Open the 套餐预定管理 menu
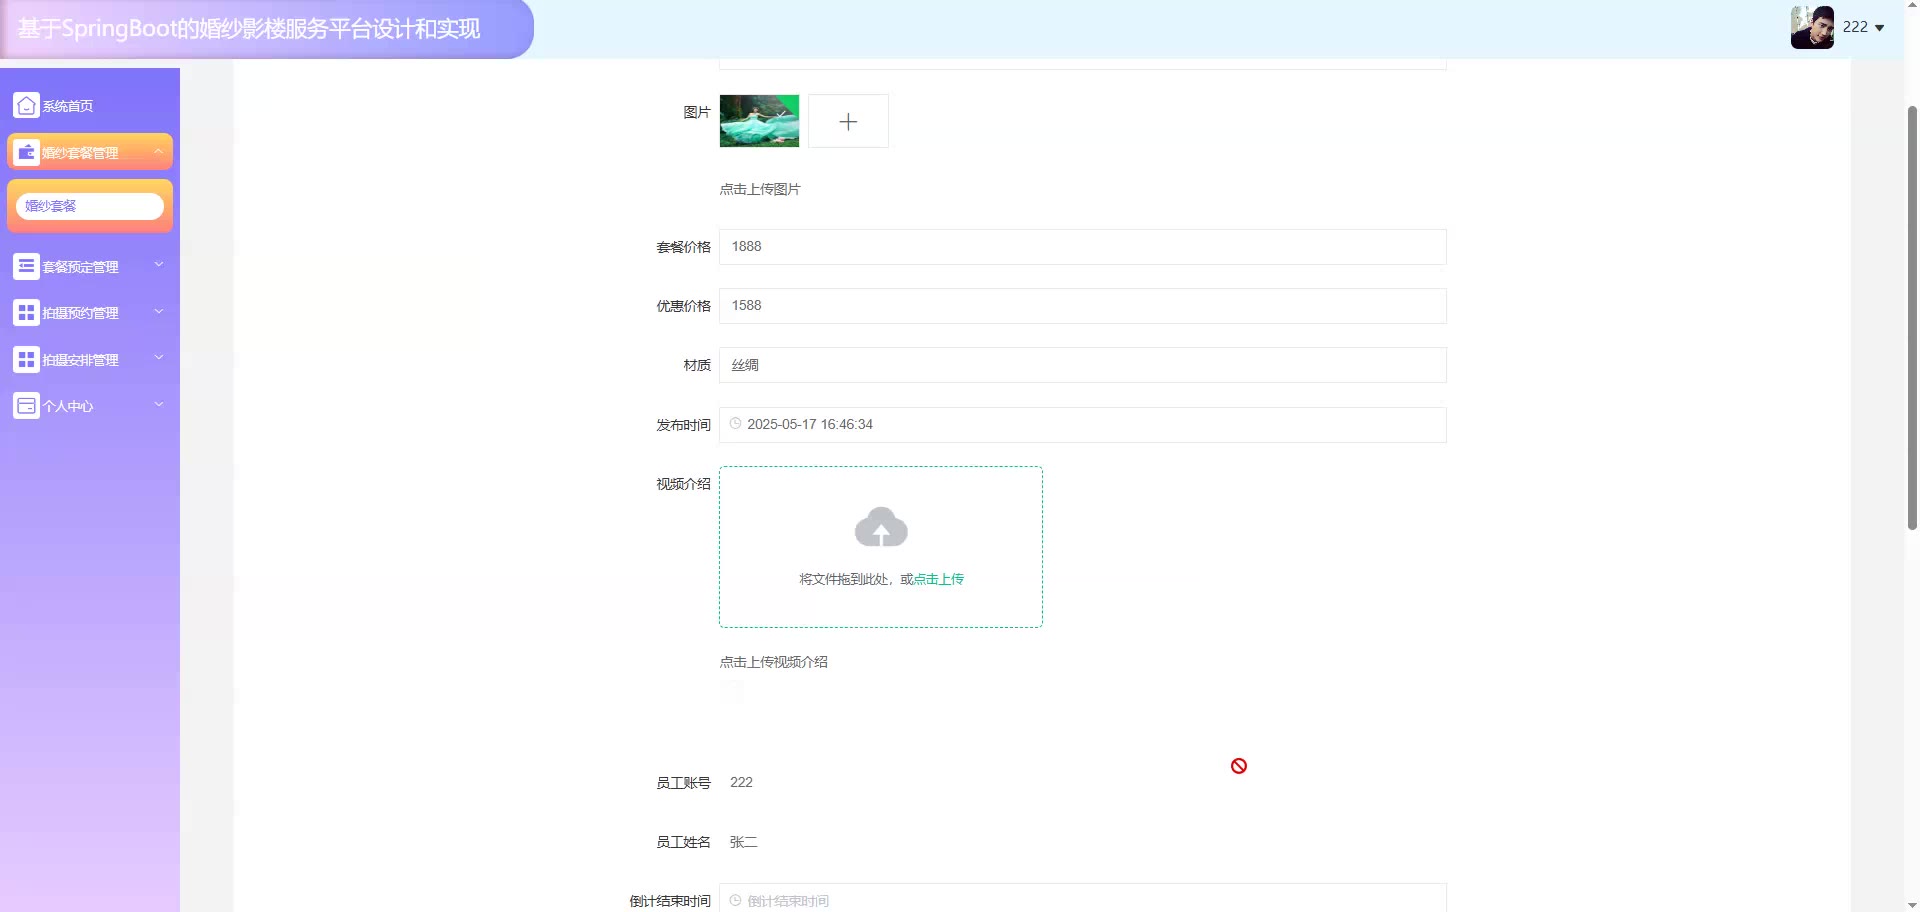 tap(90, 266)
